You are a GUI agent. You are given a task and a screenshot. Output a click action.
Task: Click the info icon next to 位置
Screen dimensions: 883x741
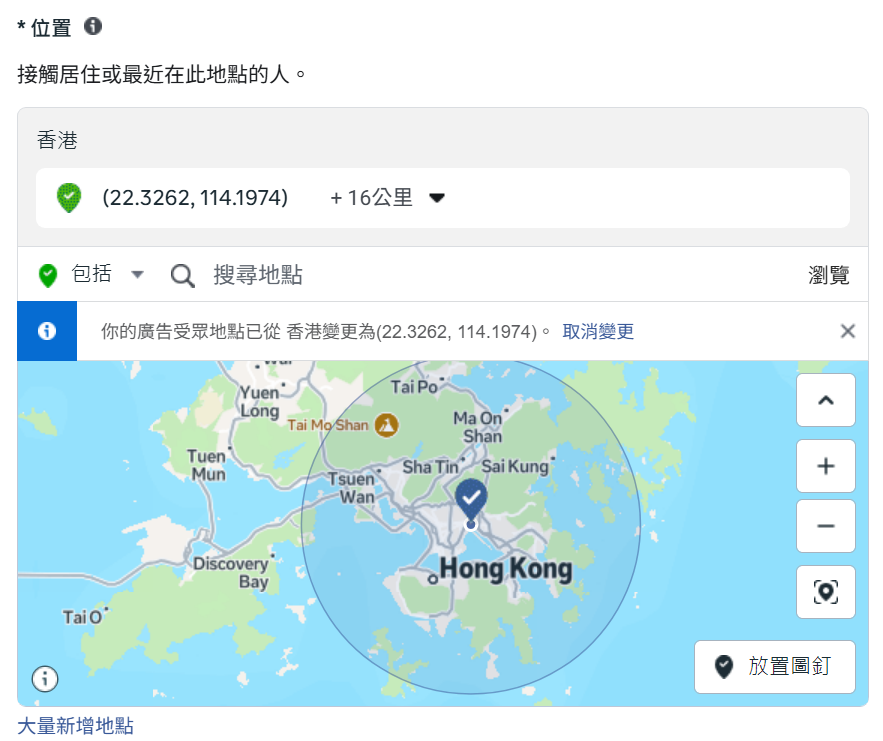click(x=93, y=27)
